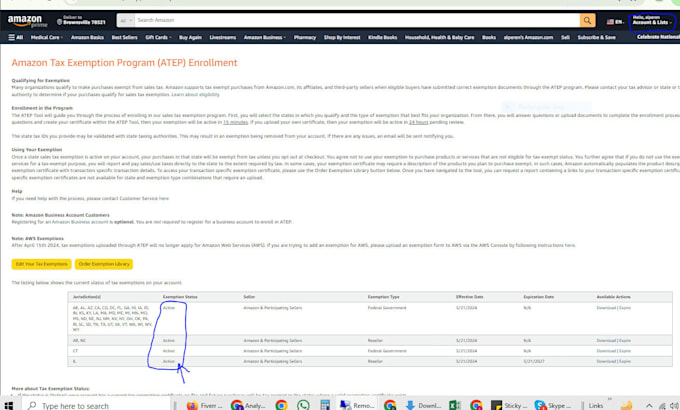Open alperen's Amazon.com

point(528,37)
